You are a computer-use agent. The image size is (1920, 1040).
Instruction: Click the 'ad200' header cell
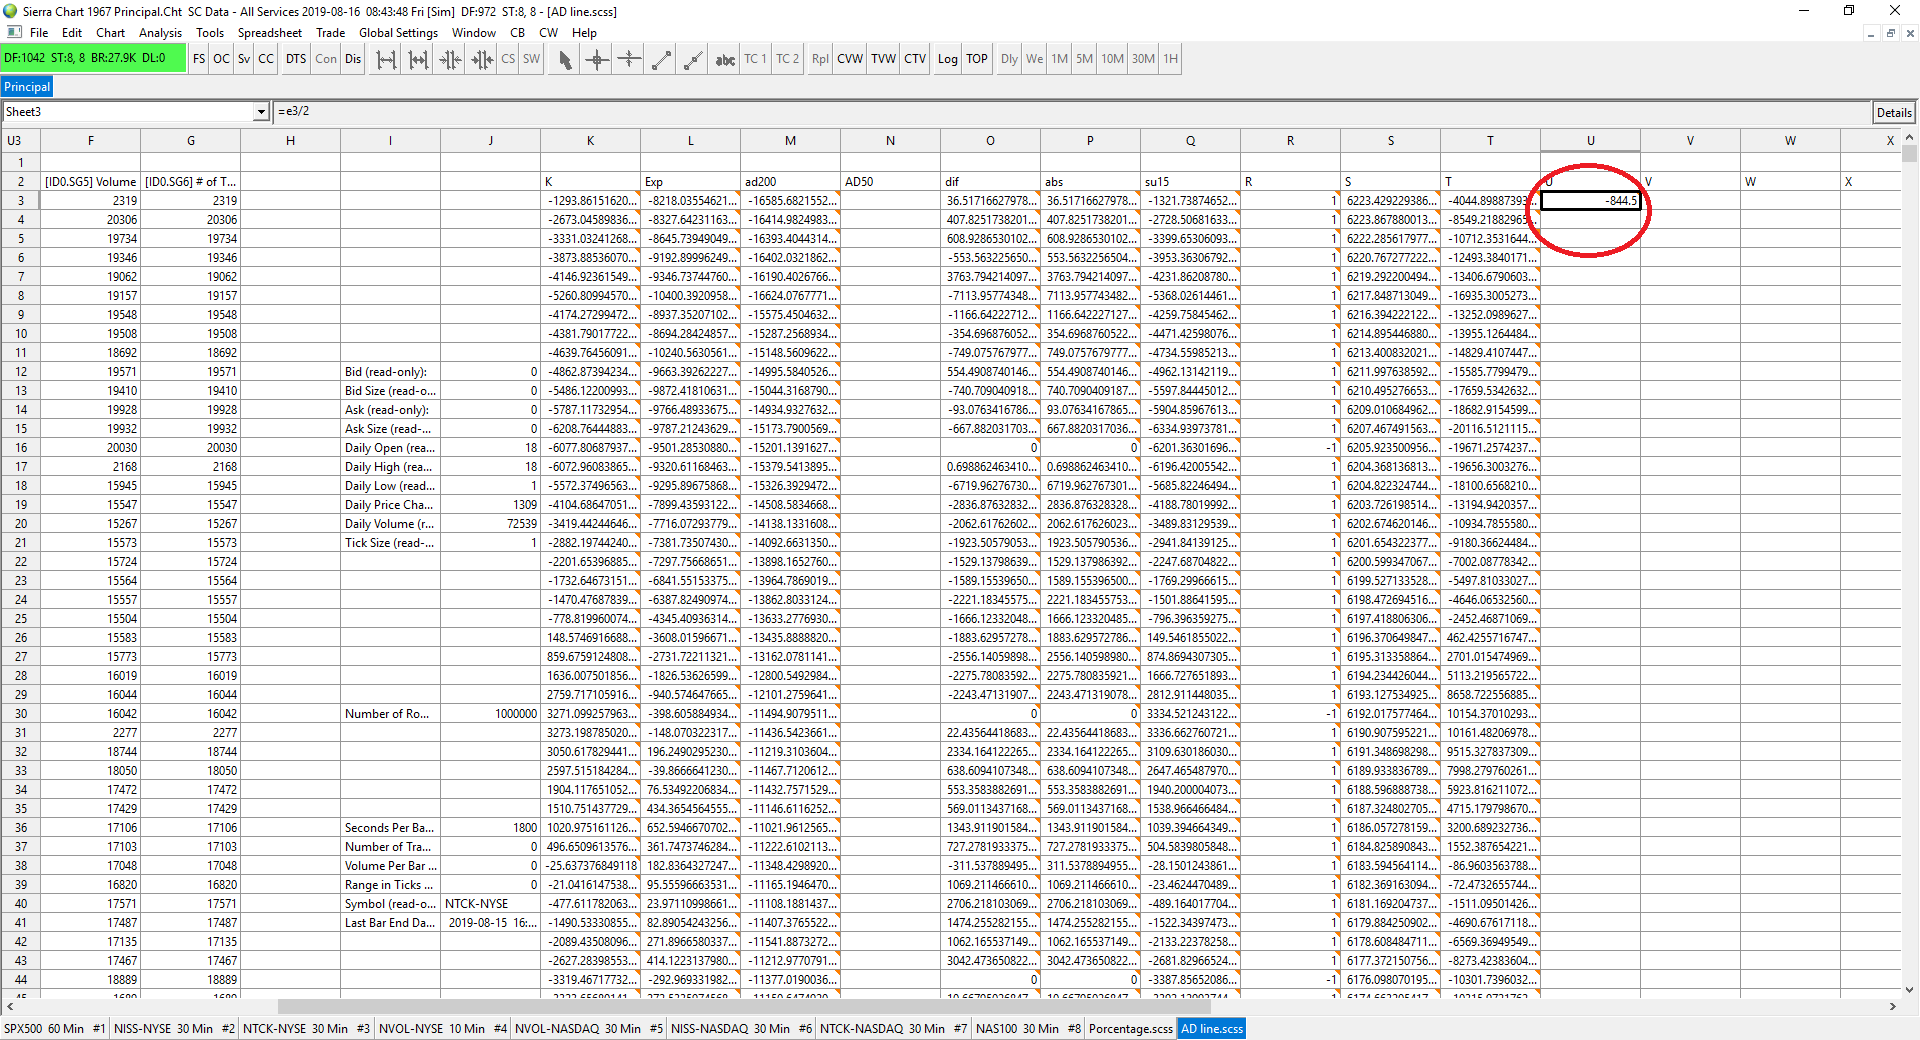point(790,182)
